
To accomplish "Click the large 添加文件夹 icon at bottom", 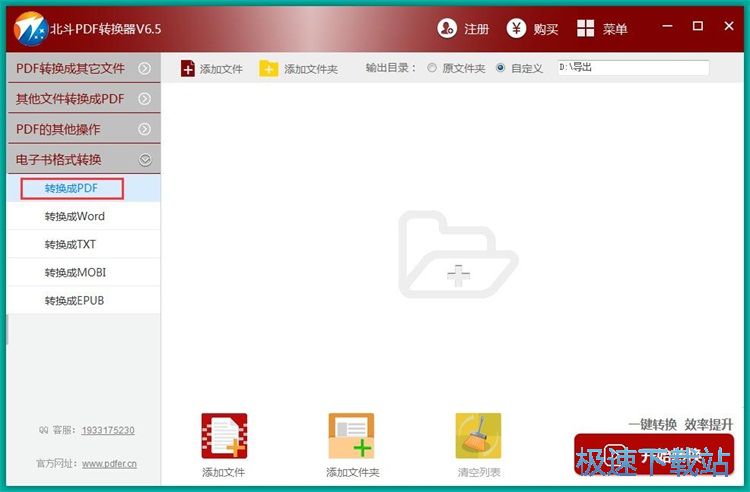I will [x=352, y=436].
